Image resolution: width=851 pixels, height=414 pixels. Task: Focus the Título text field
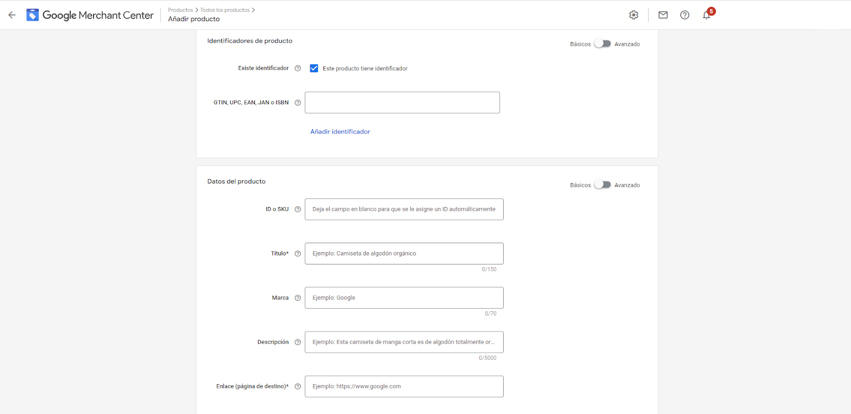(x=404, y=254)
